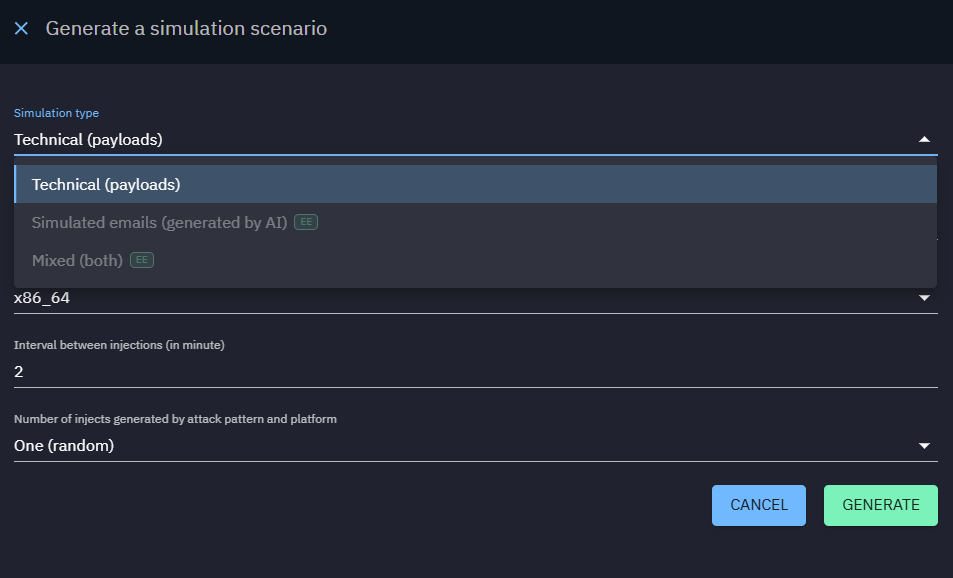The width and height of the screenshot is (953, 578).
Task: Collapse the Simulation type dropdown arrow
Action: [x=924, y=140]
